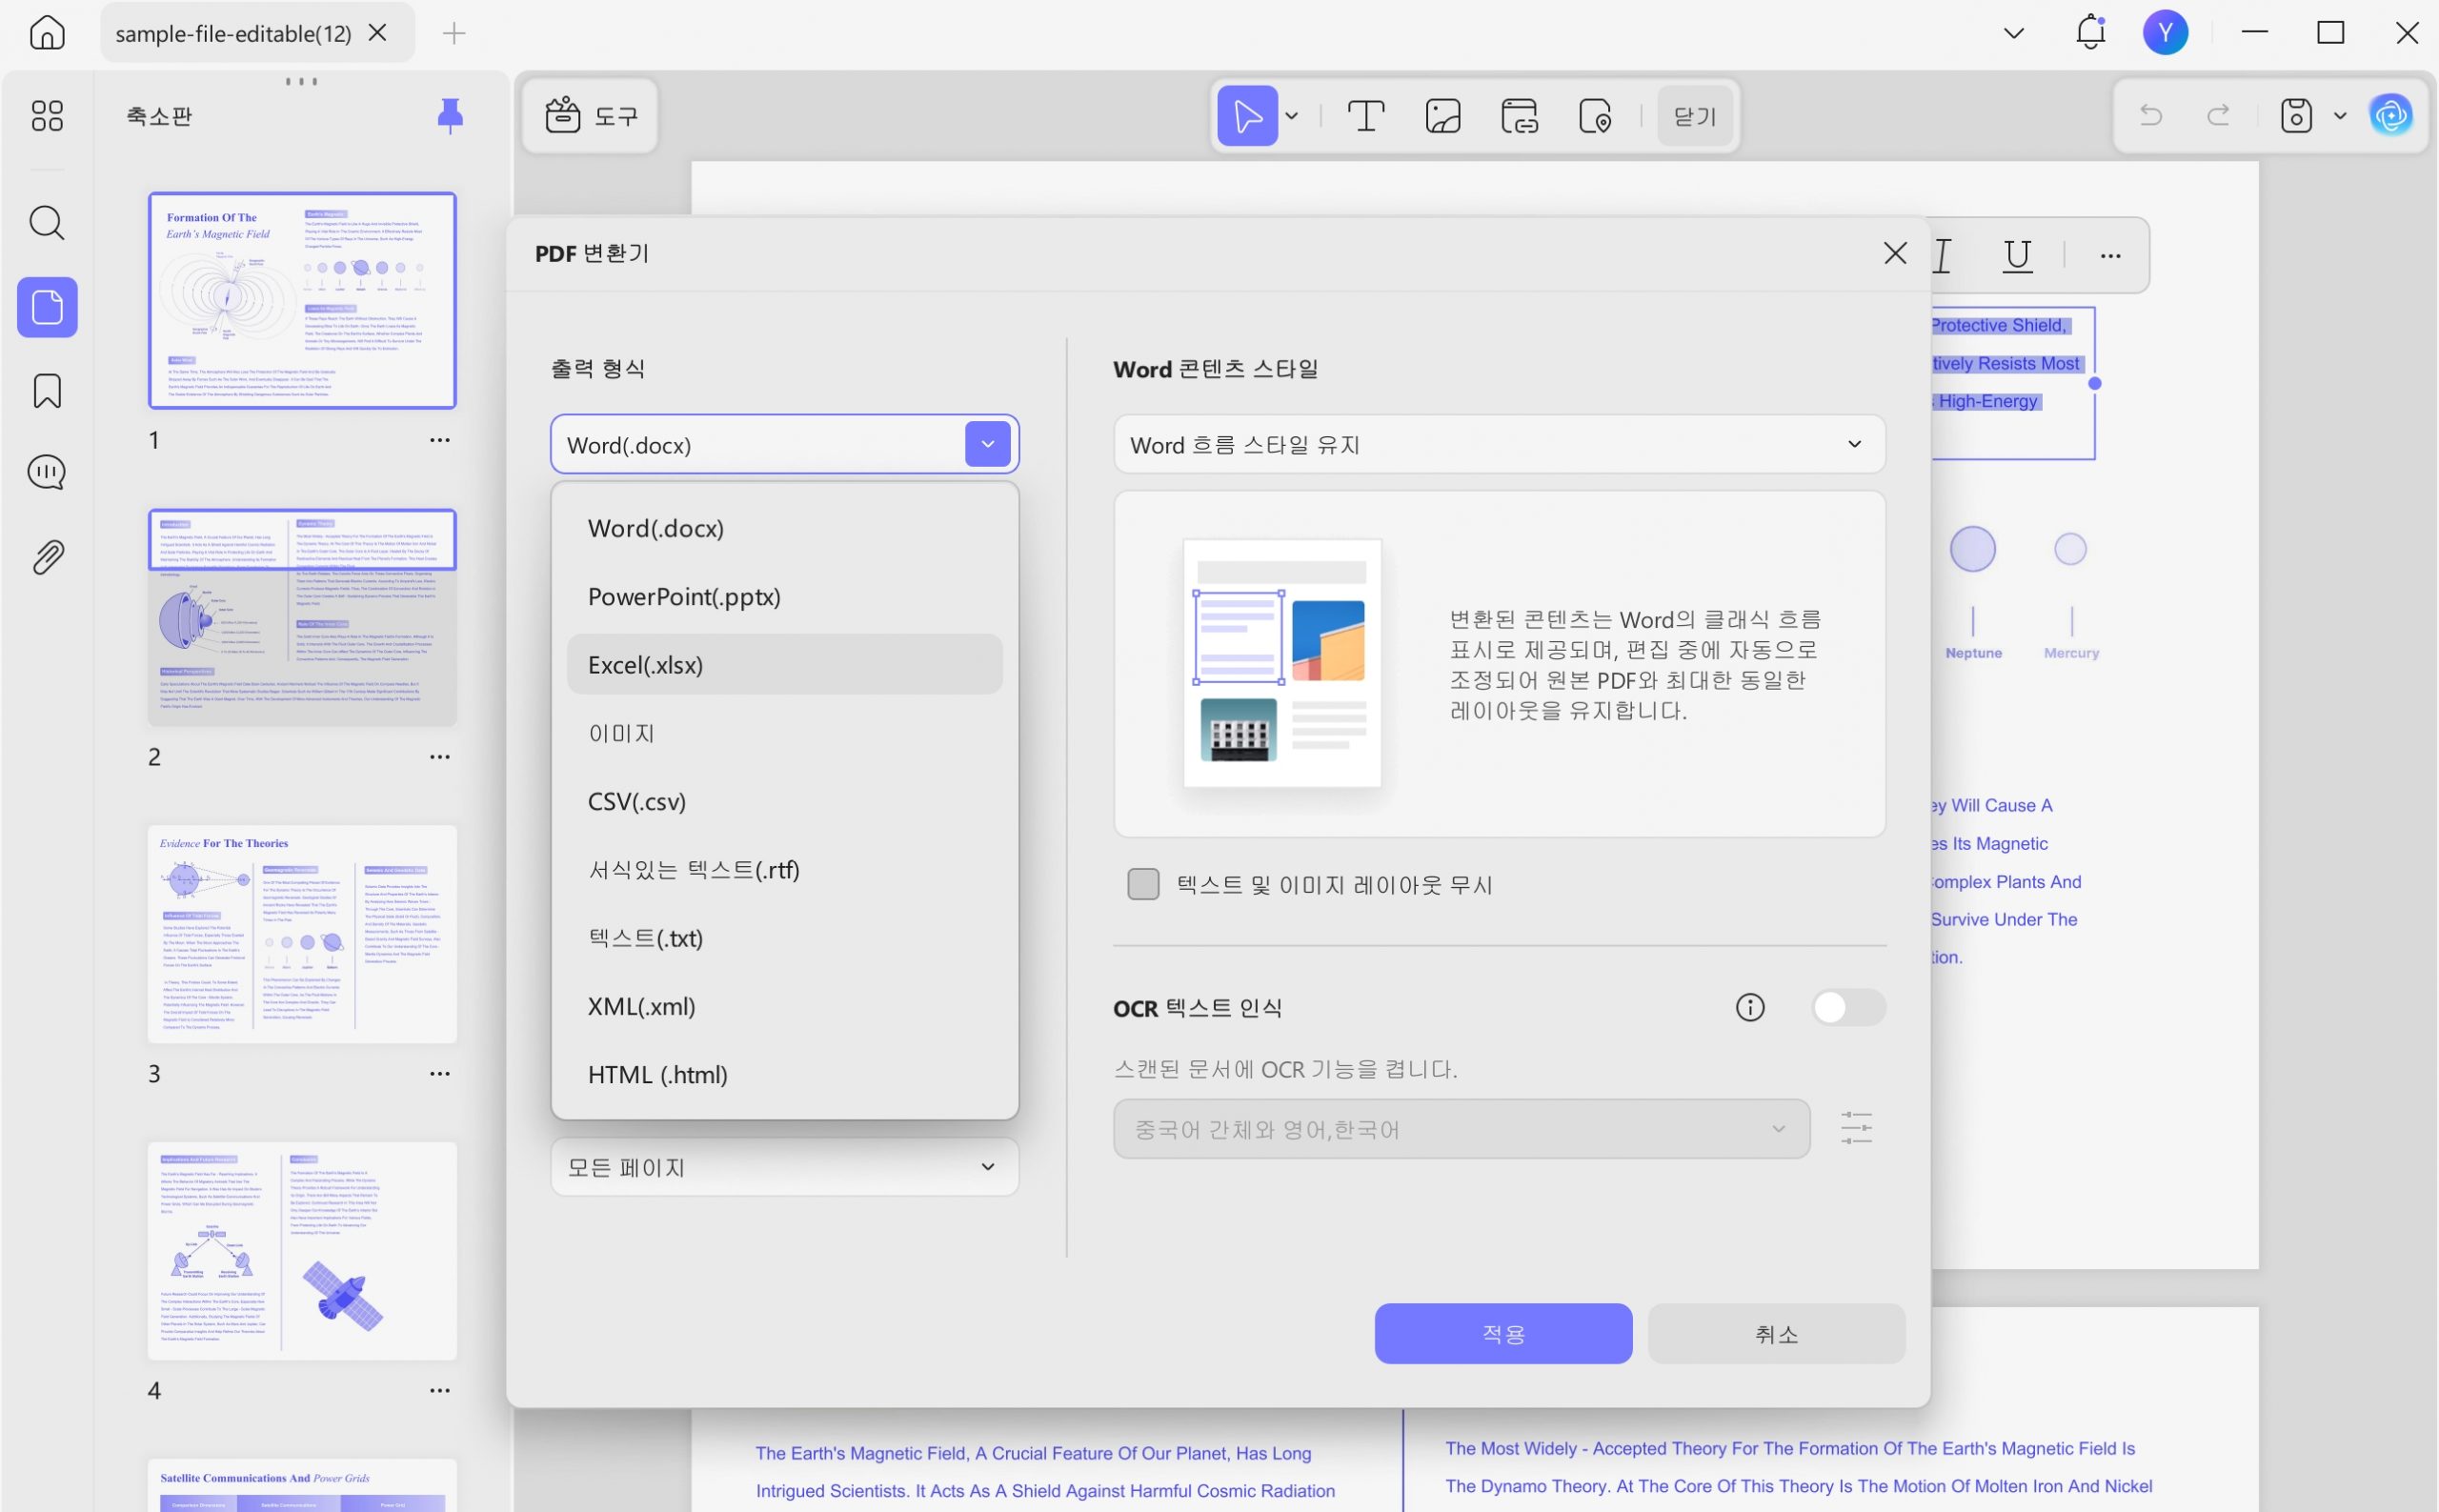Choose the text editing tool
This screenshot has height=1512, width=2439.
point(1366,116)
